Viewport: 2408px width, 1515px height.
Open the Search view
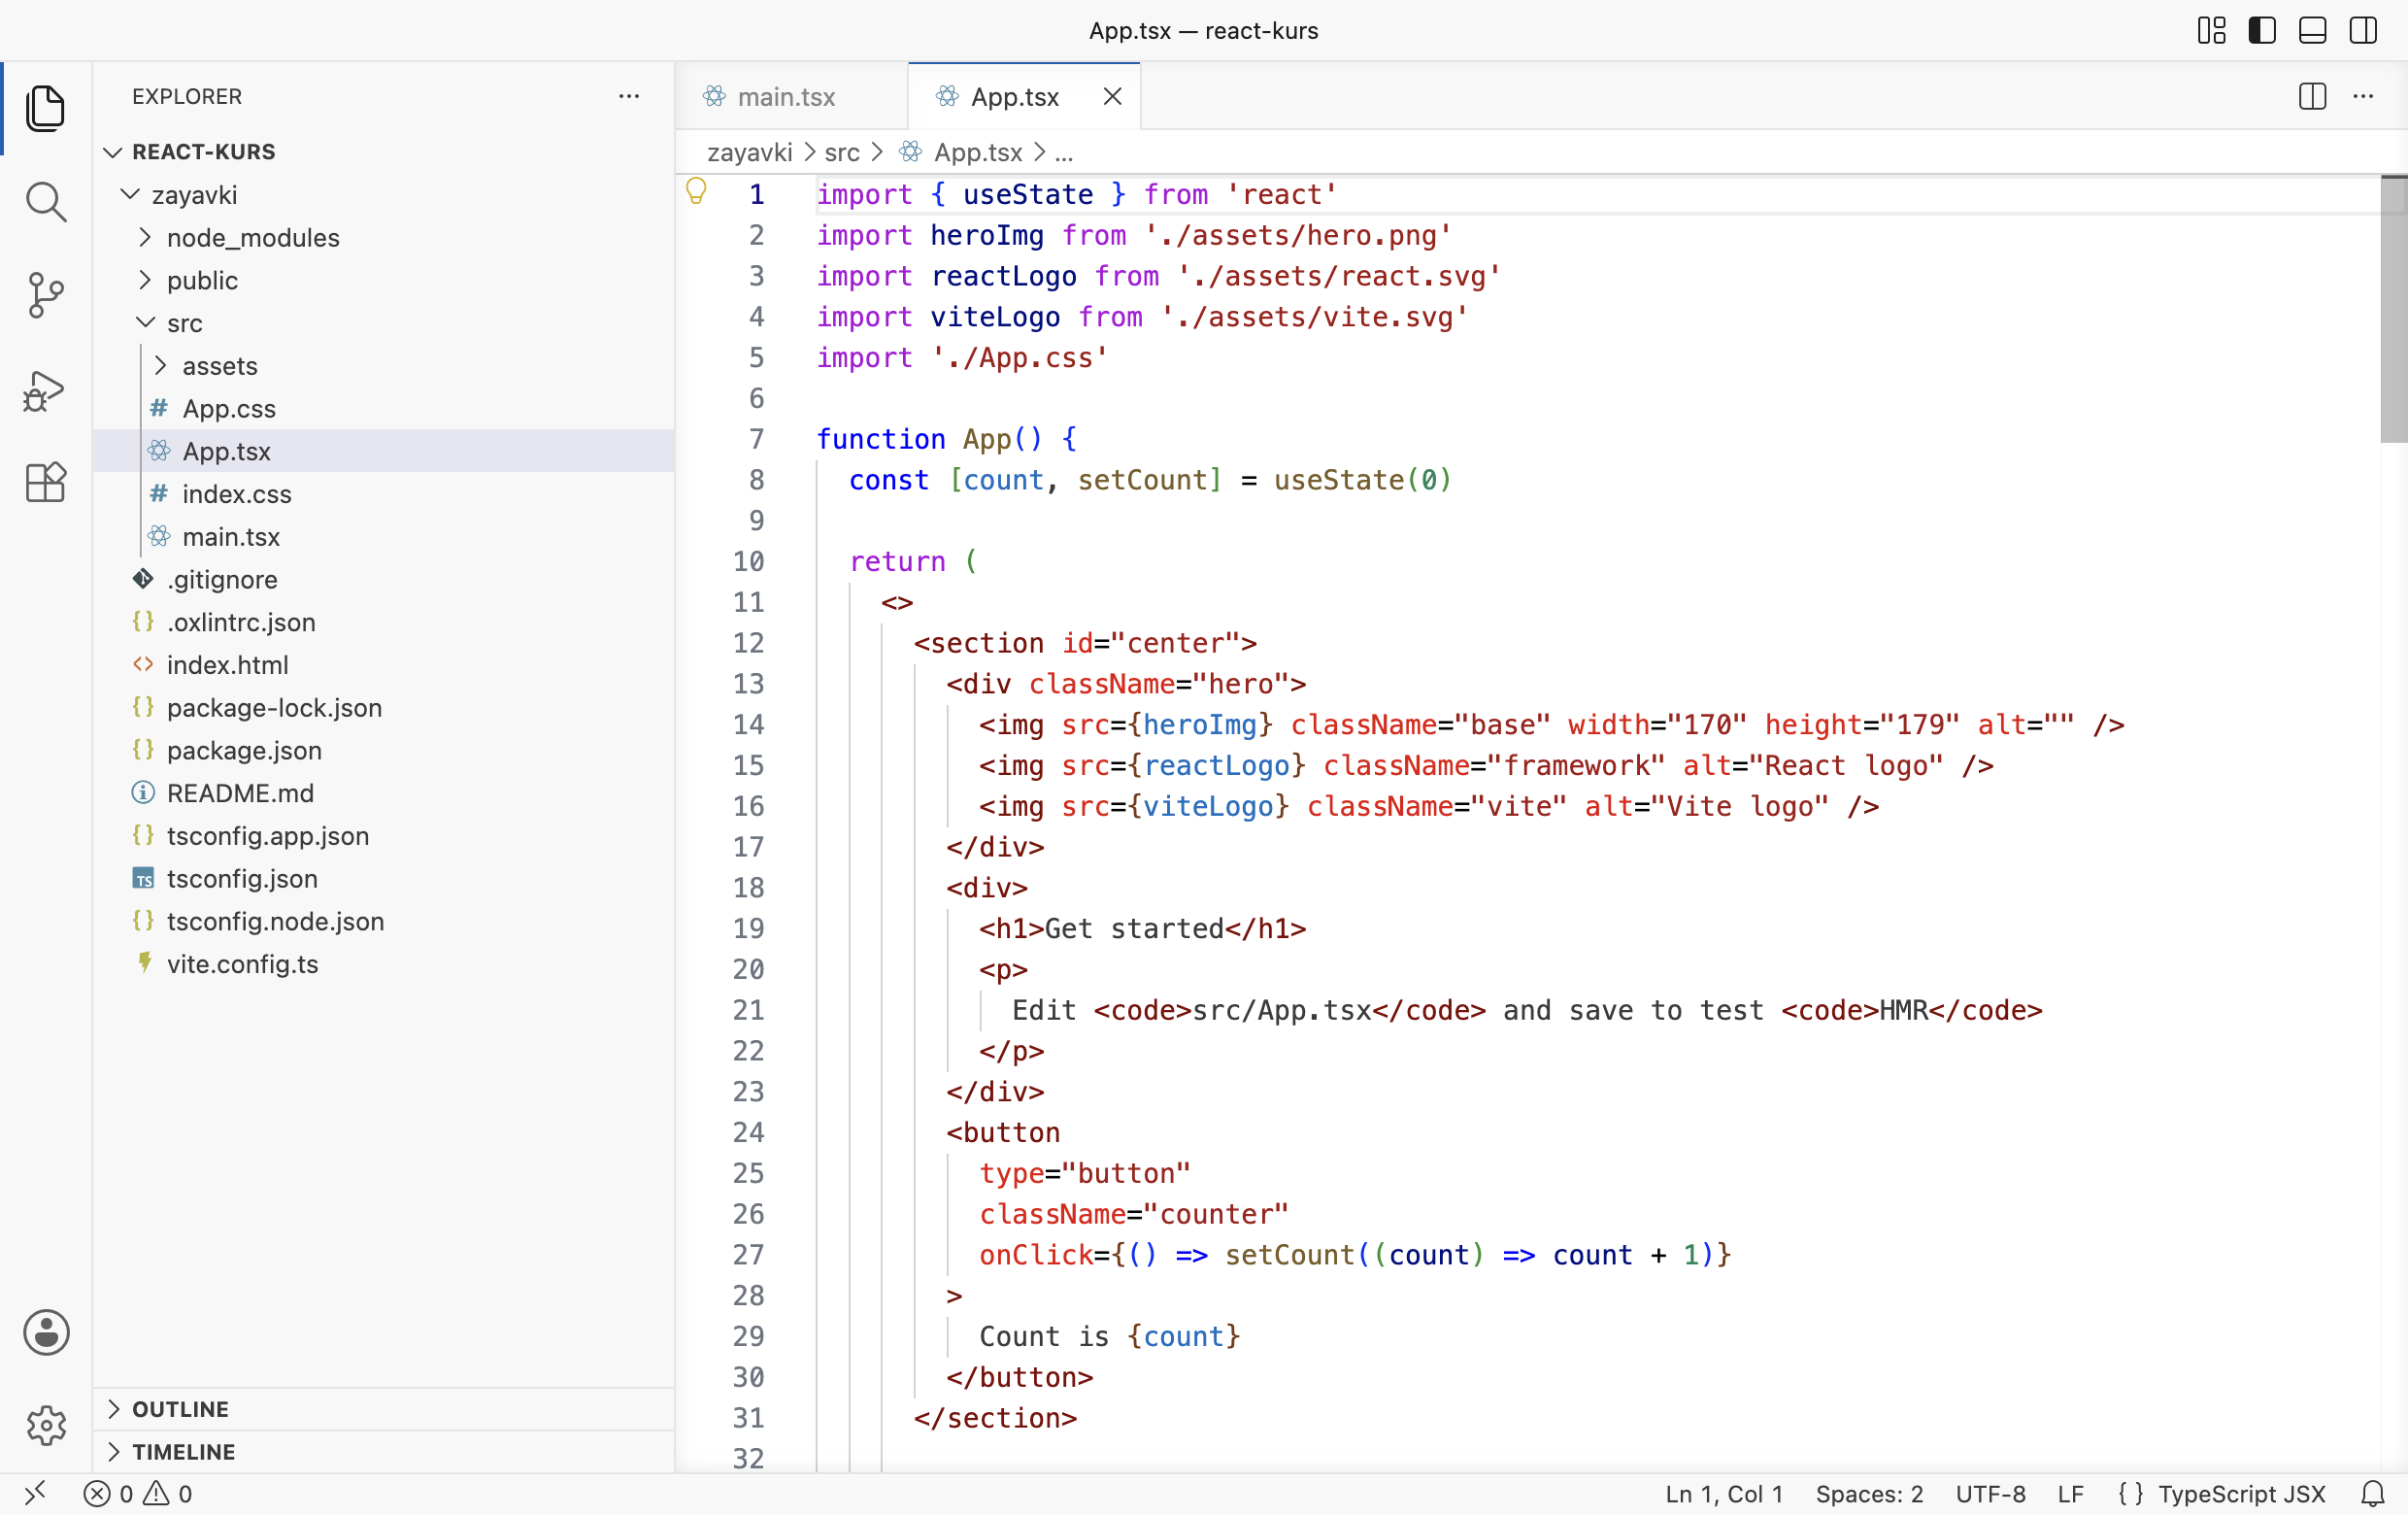pyautogui.click(x=45, y=202)
